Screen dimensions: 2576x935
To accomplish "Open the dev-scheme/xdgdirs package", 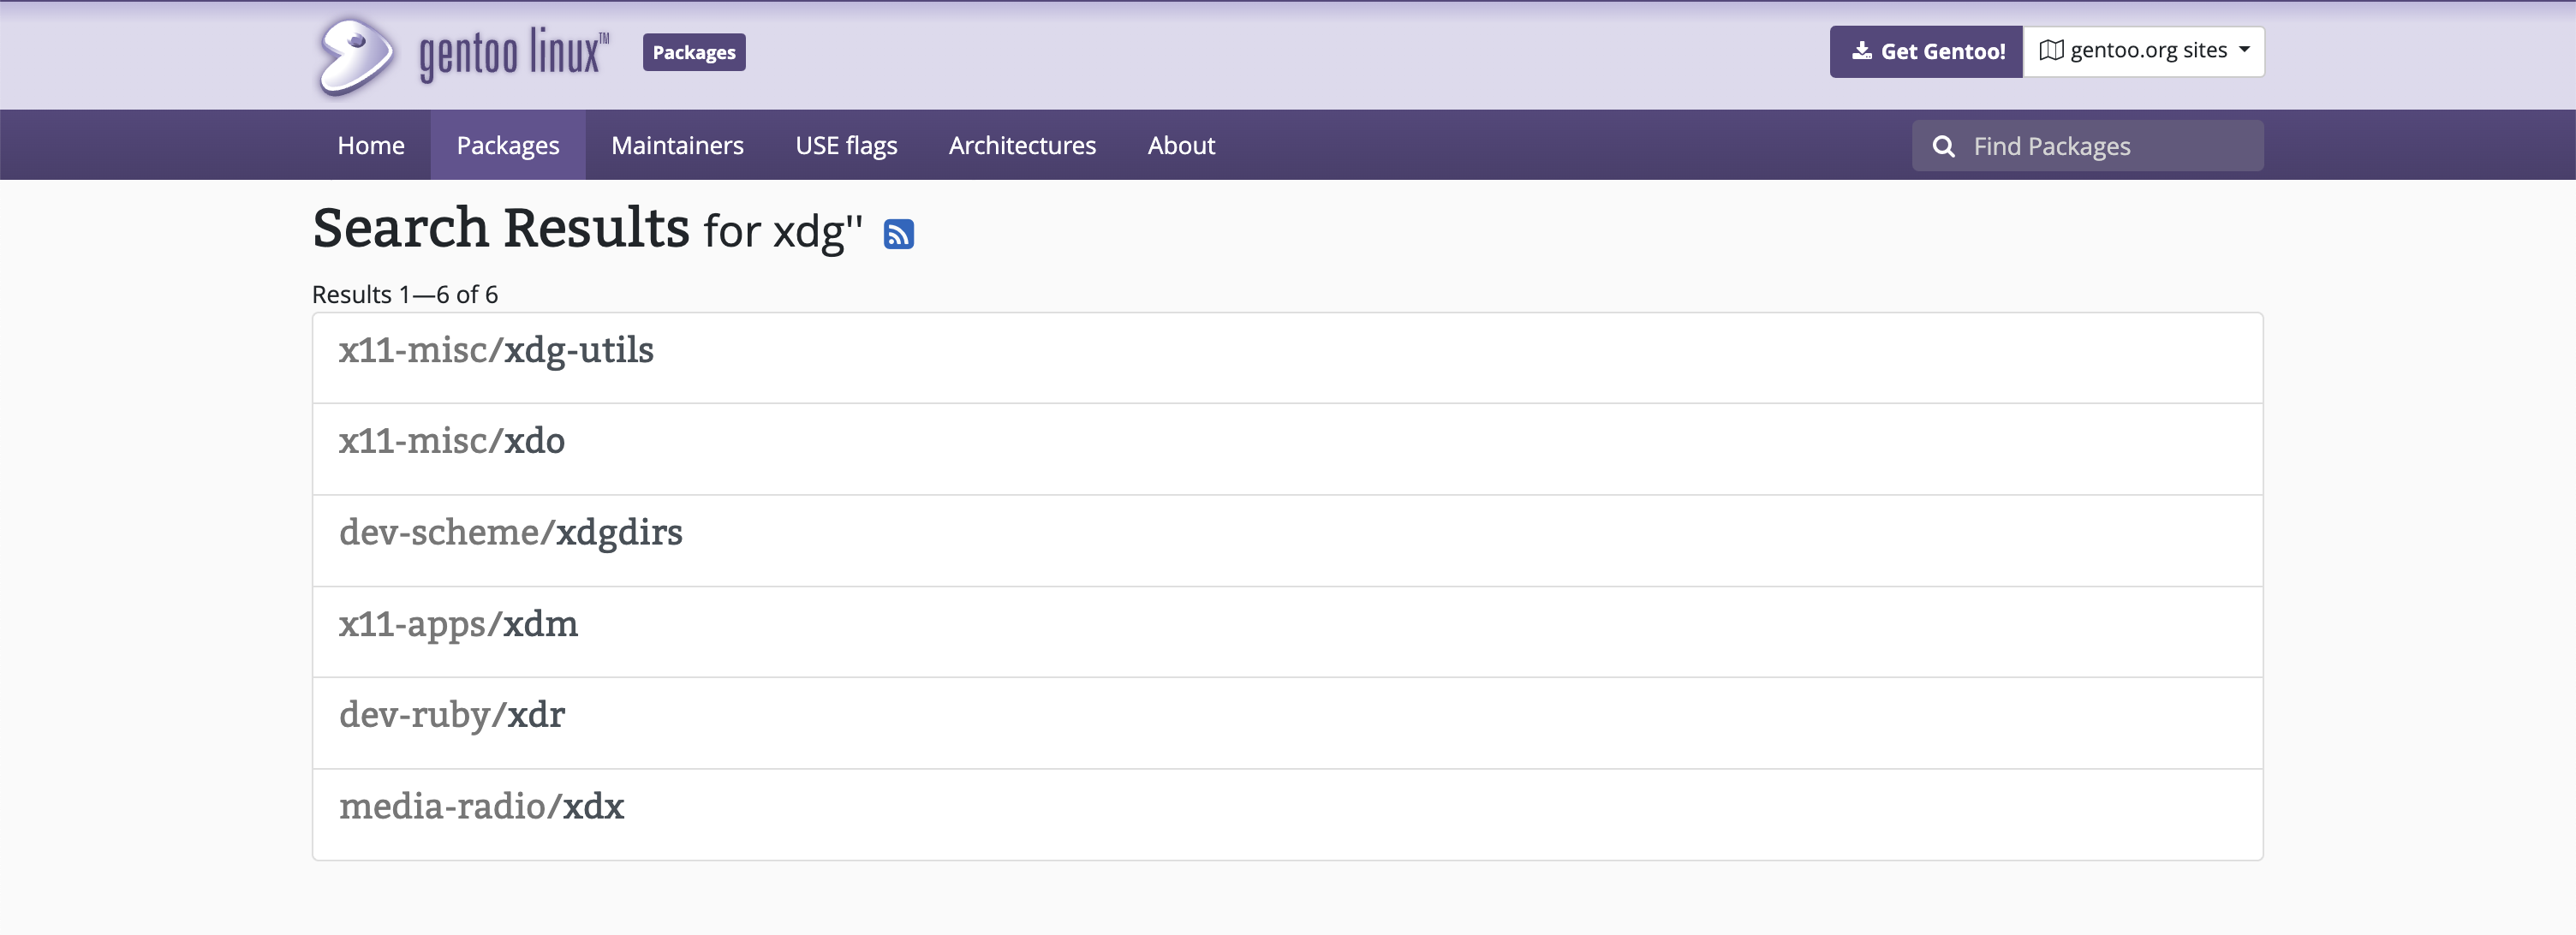I will pos(511,532).
